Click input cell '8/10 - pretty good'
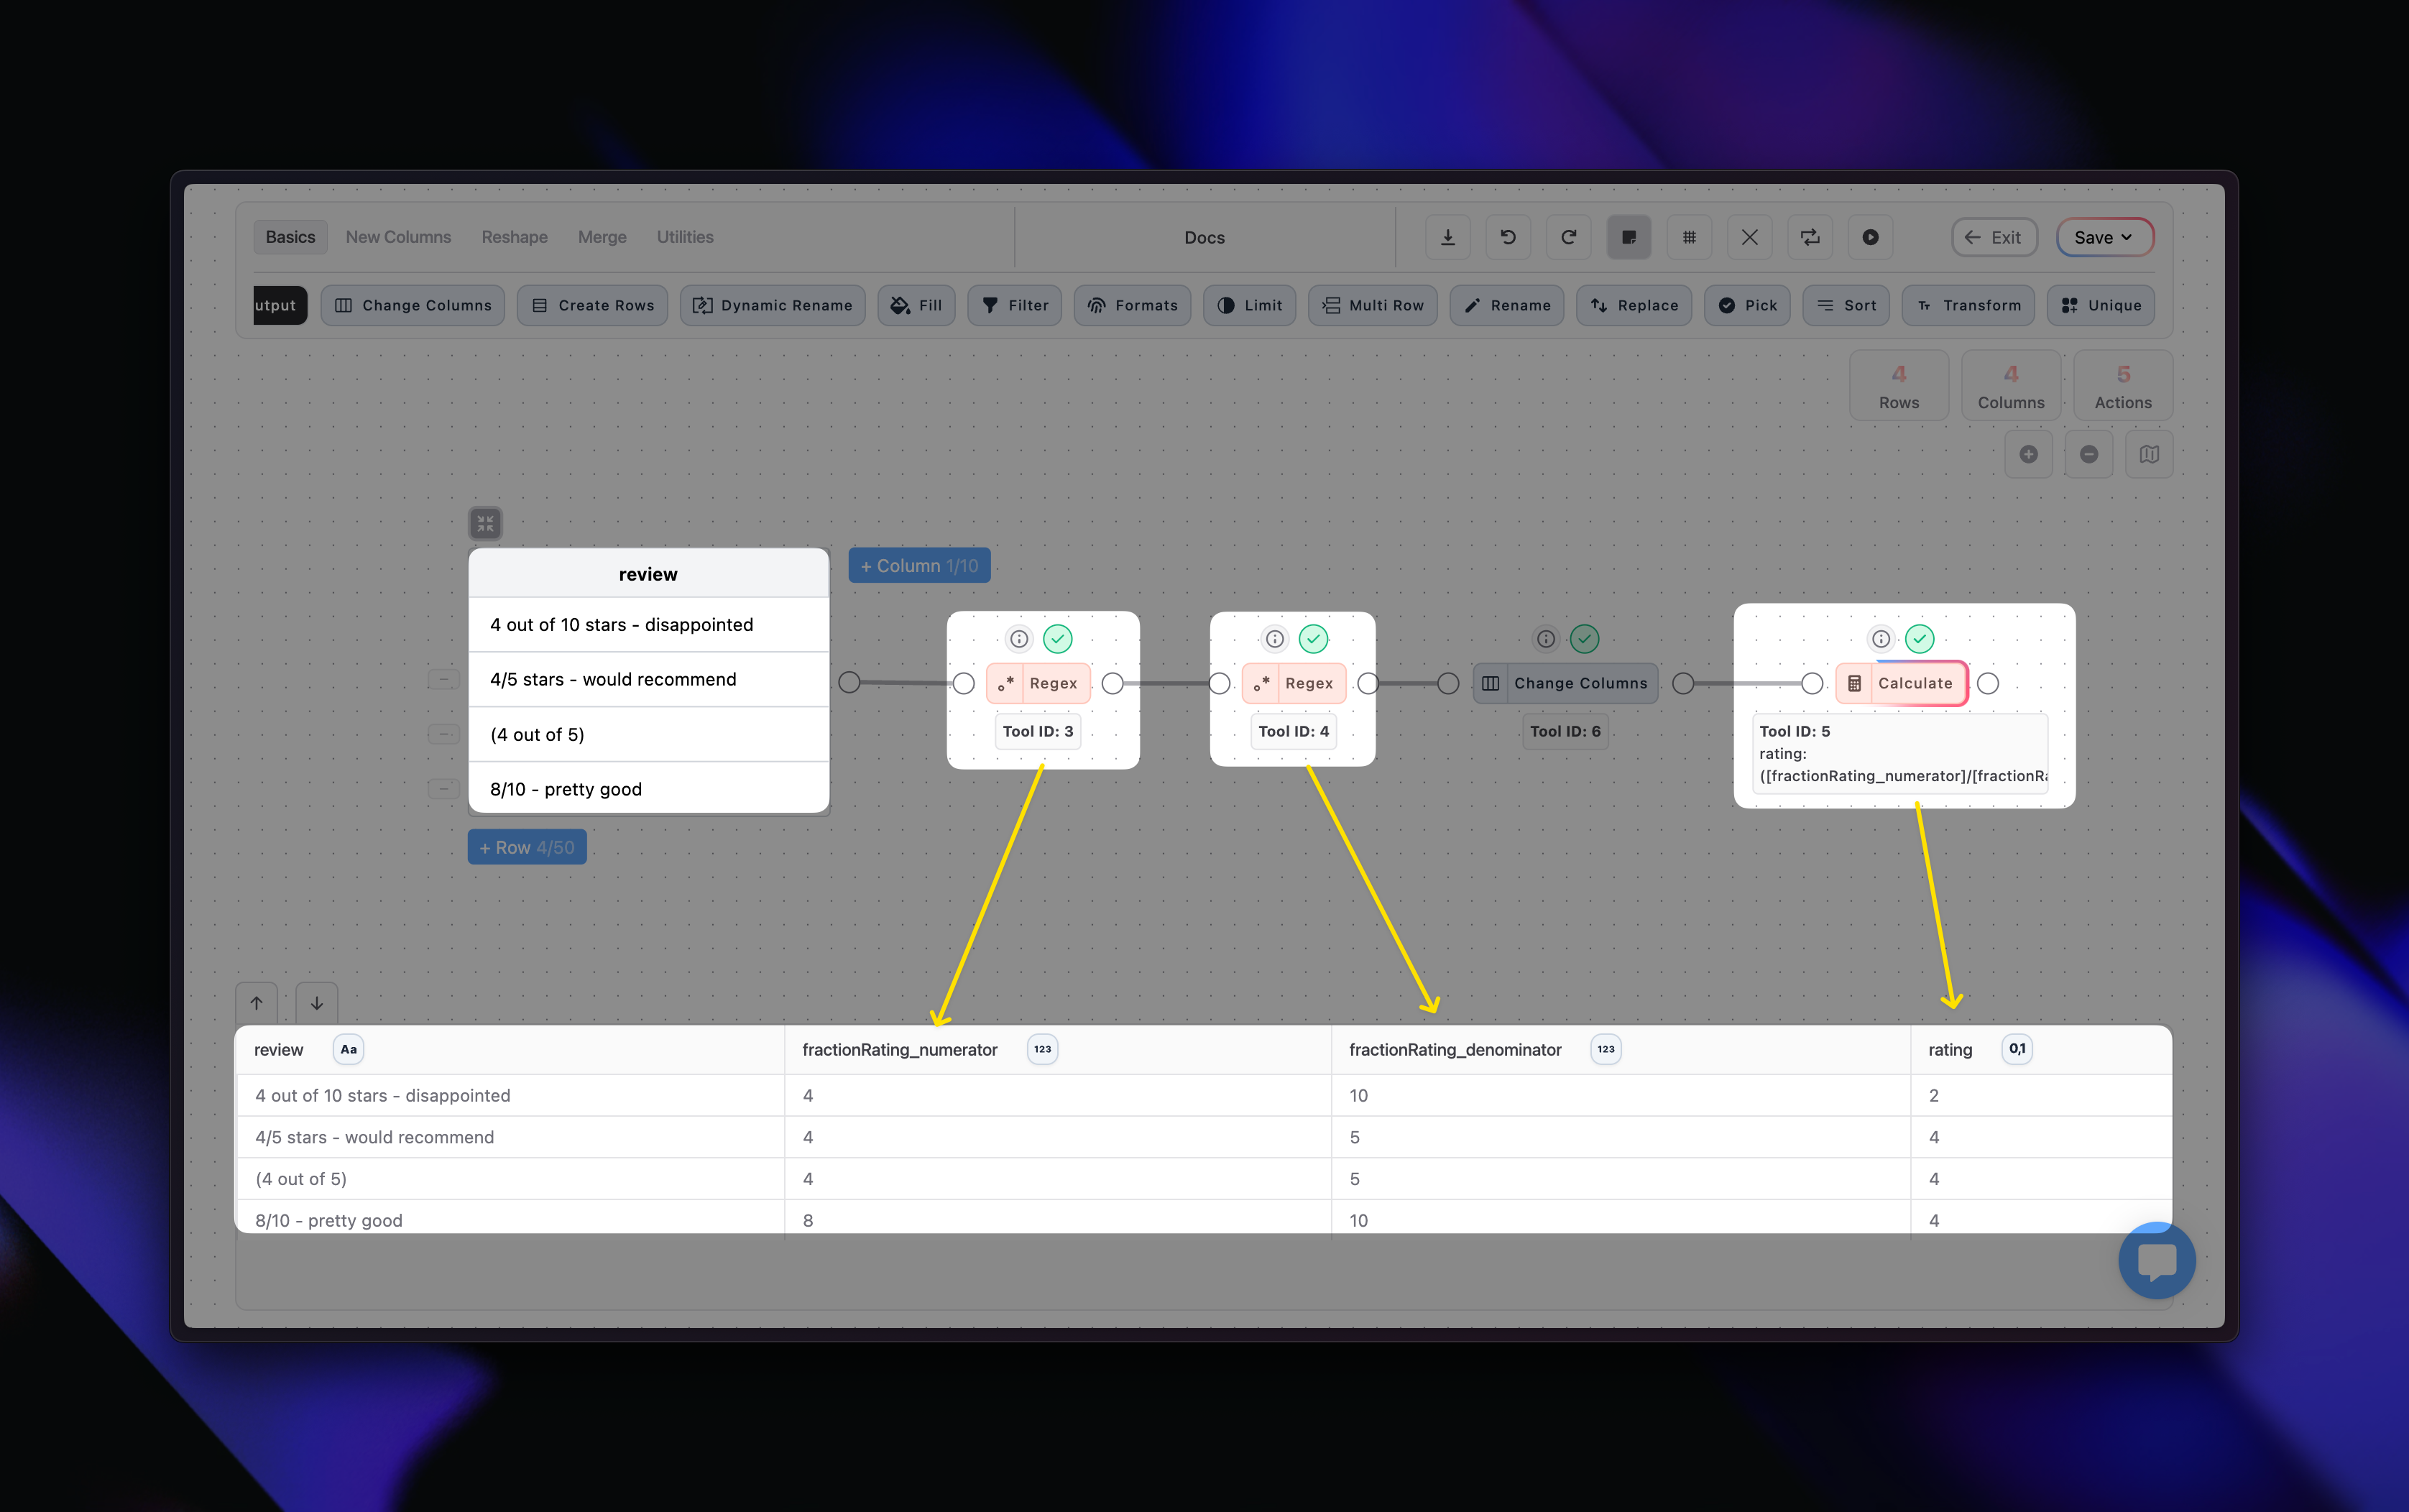This screenshot has height=1512, width=2409. [x=649, y=789]
